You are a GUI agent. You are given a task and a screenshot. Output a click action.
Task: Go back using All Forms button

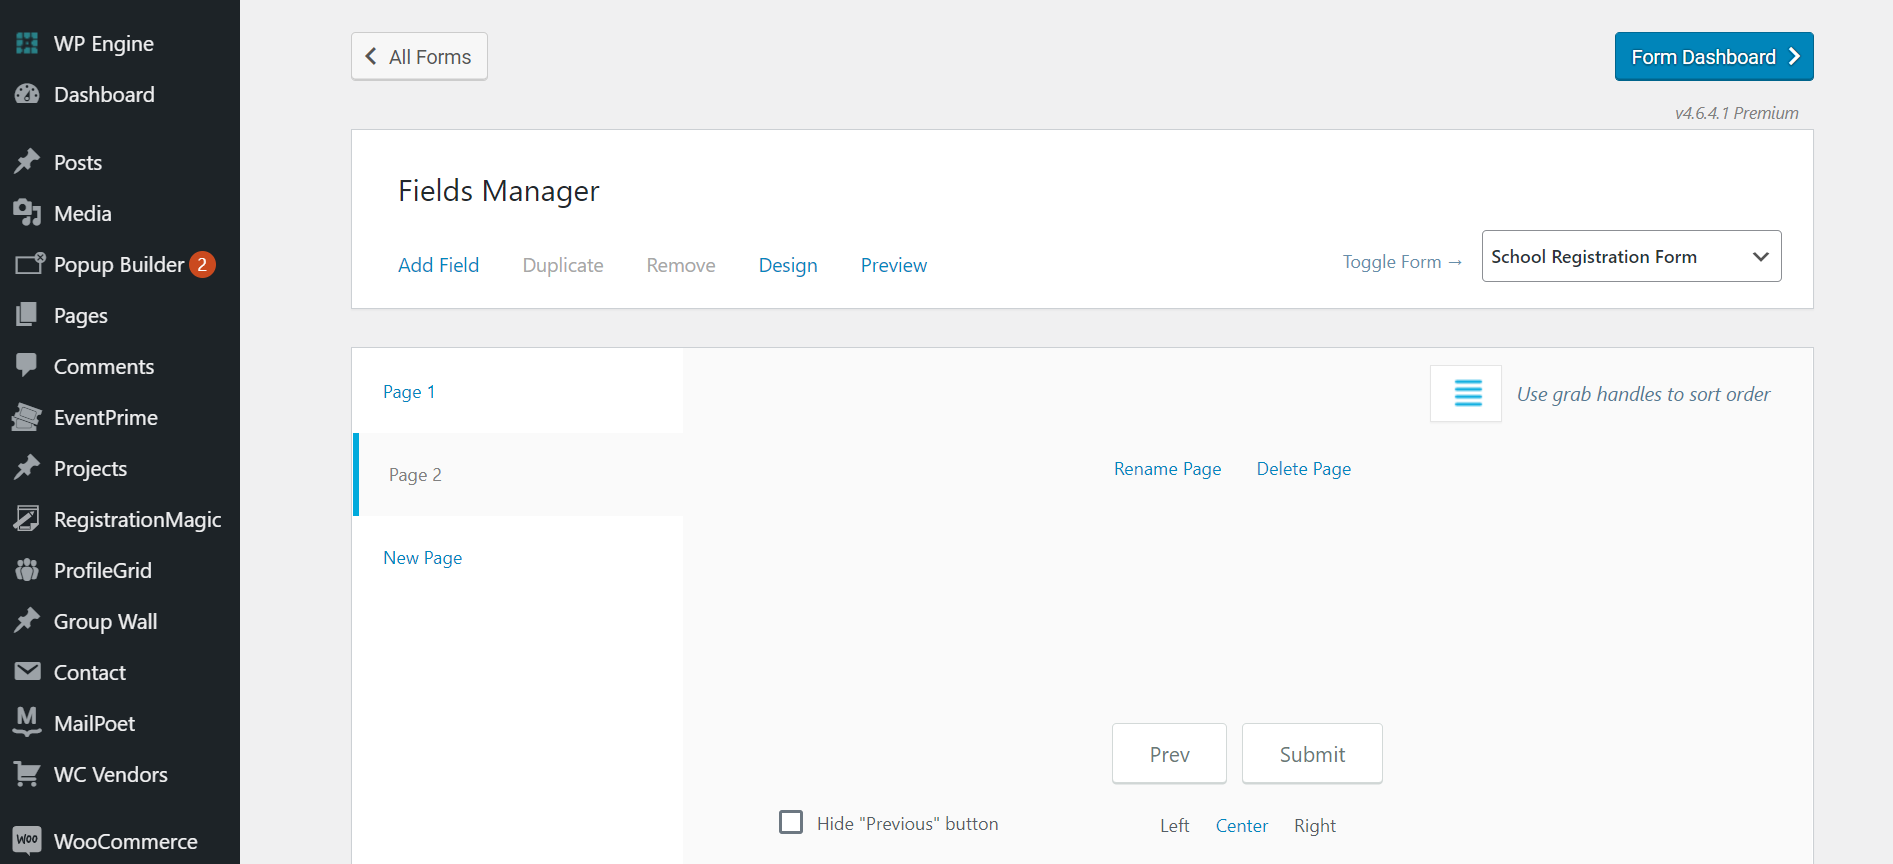click(x=419, y=57)
